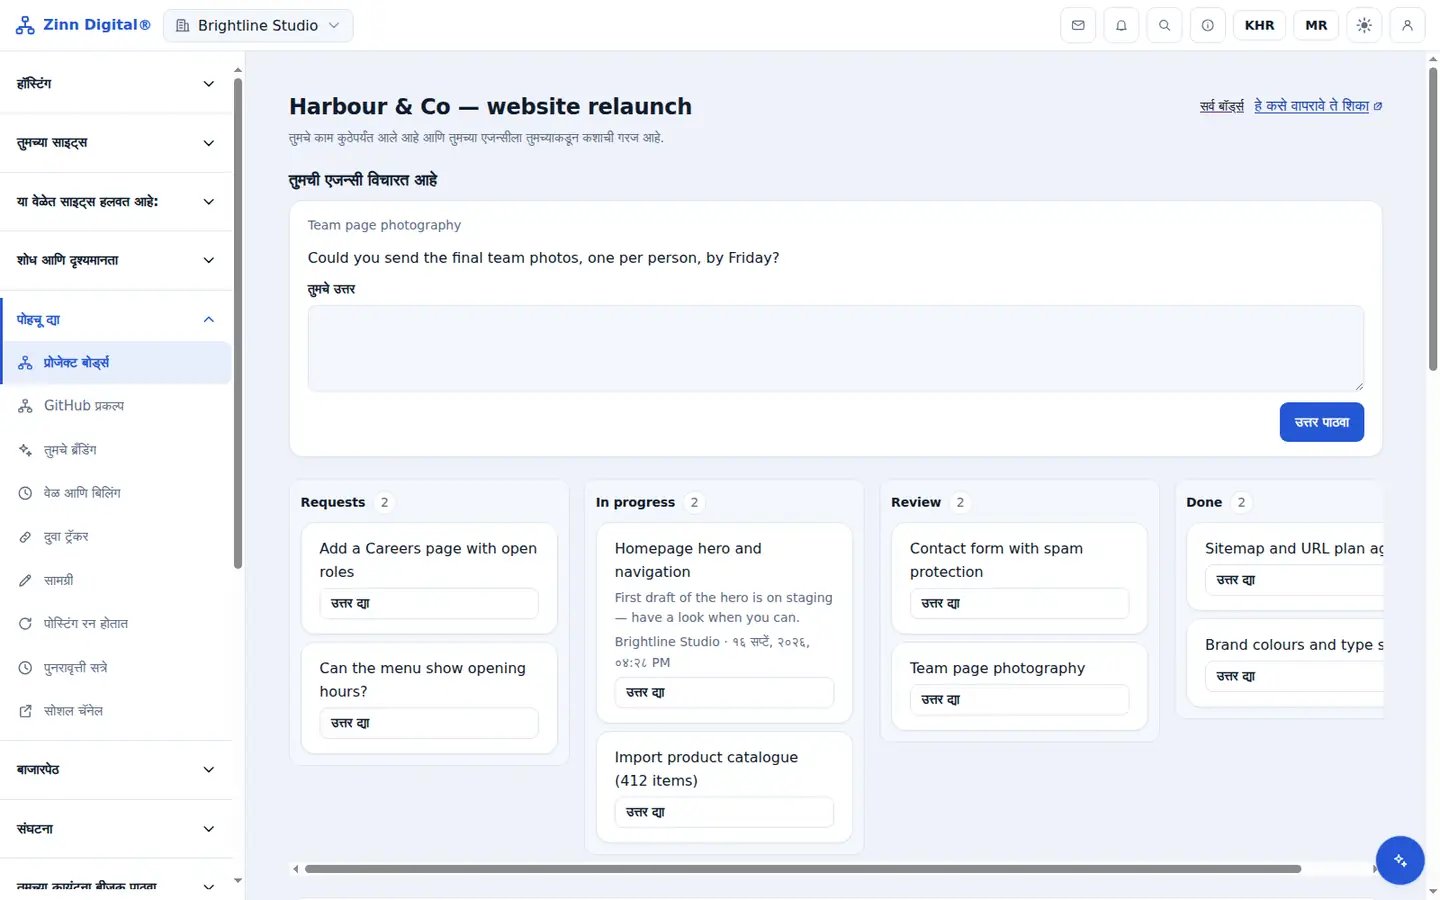Expand the हॉस्टिंग sidebar section

click(x=116, y=84)
